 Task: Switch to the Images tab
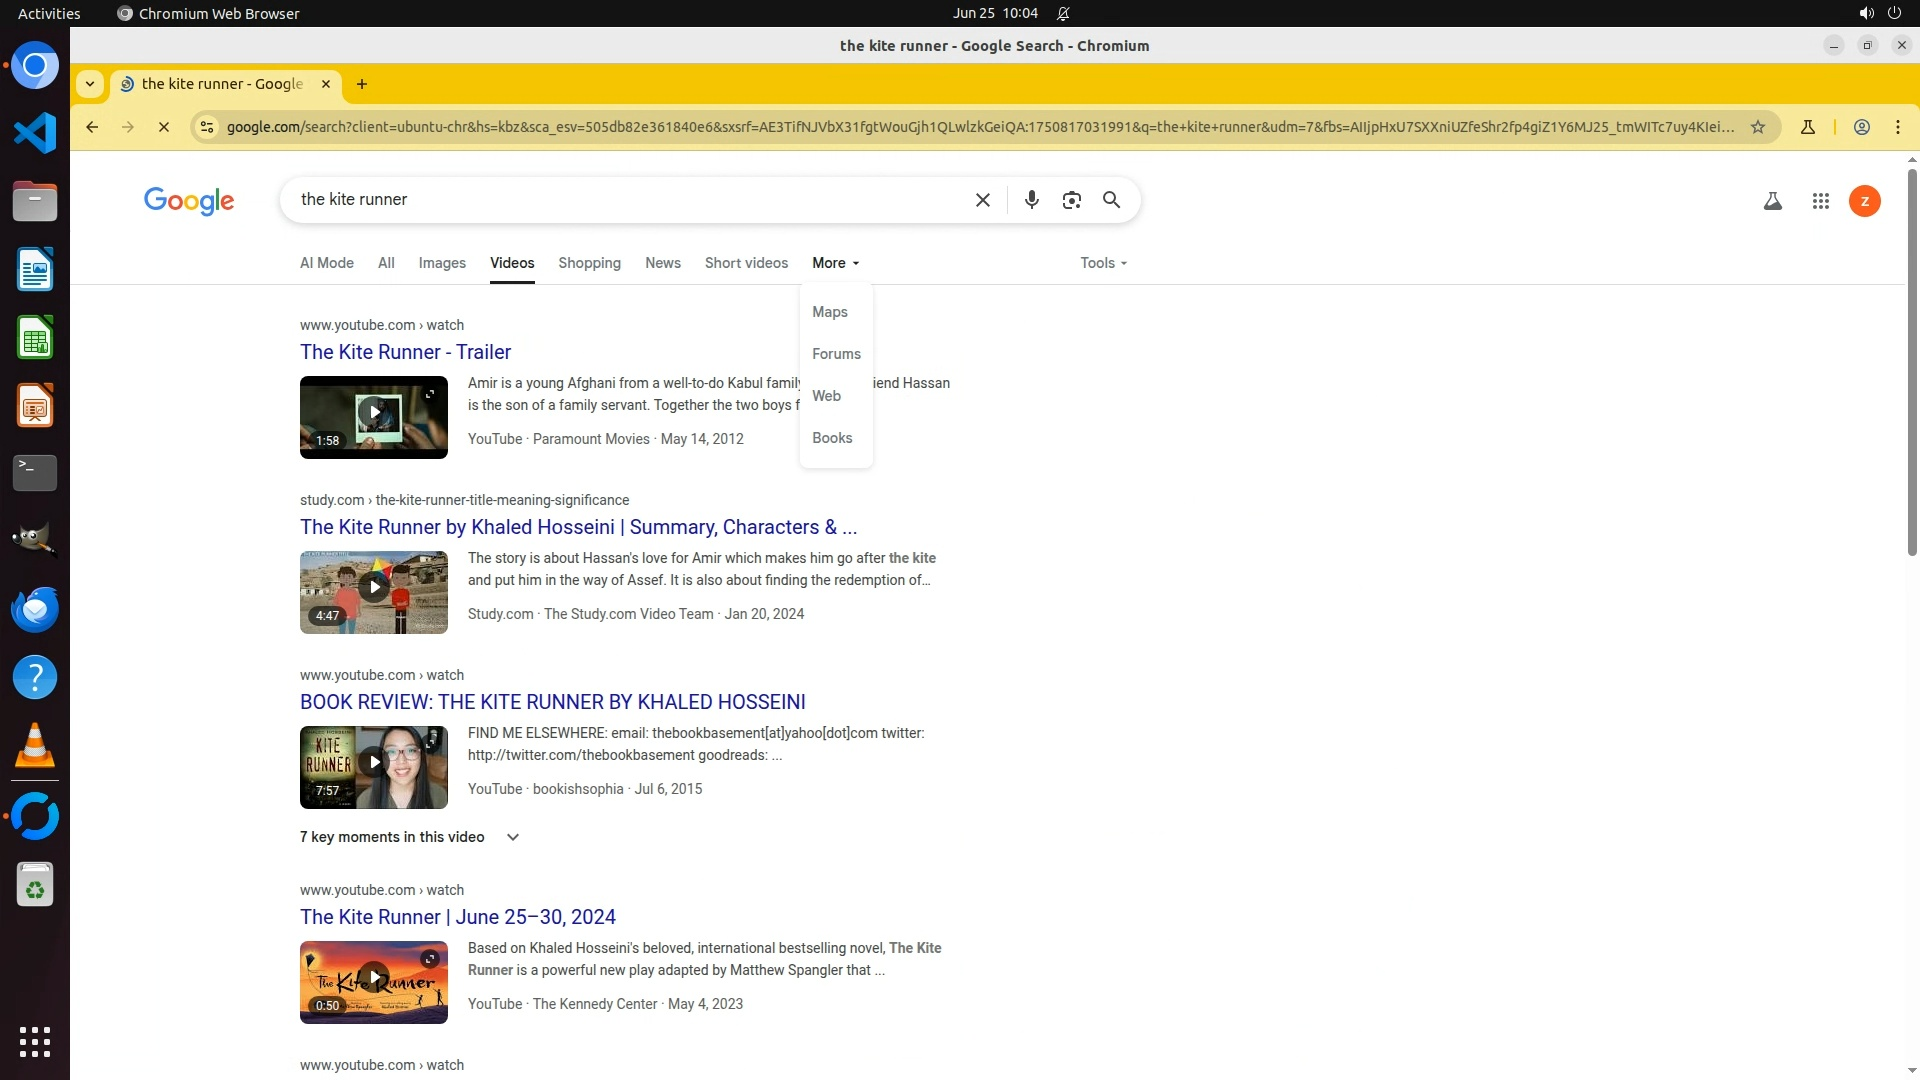tap(441, 263)
